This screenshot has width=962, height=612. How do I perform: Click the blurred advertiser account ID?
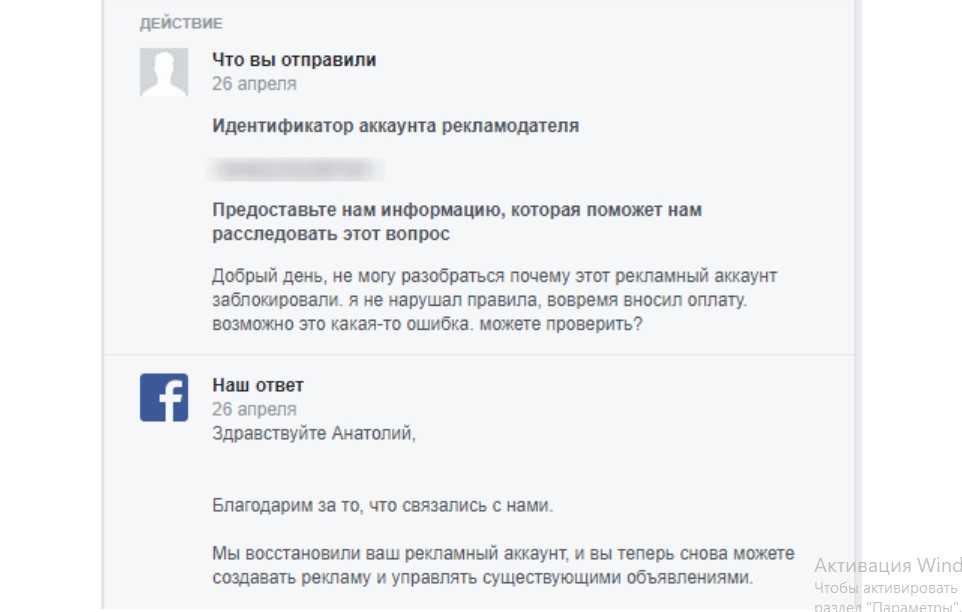pos(294,169)
